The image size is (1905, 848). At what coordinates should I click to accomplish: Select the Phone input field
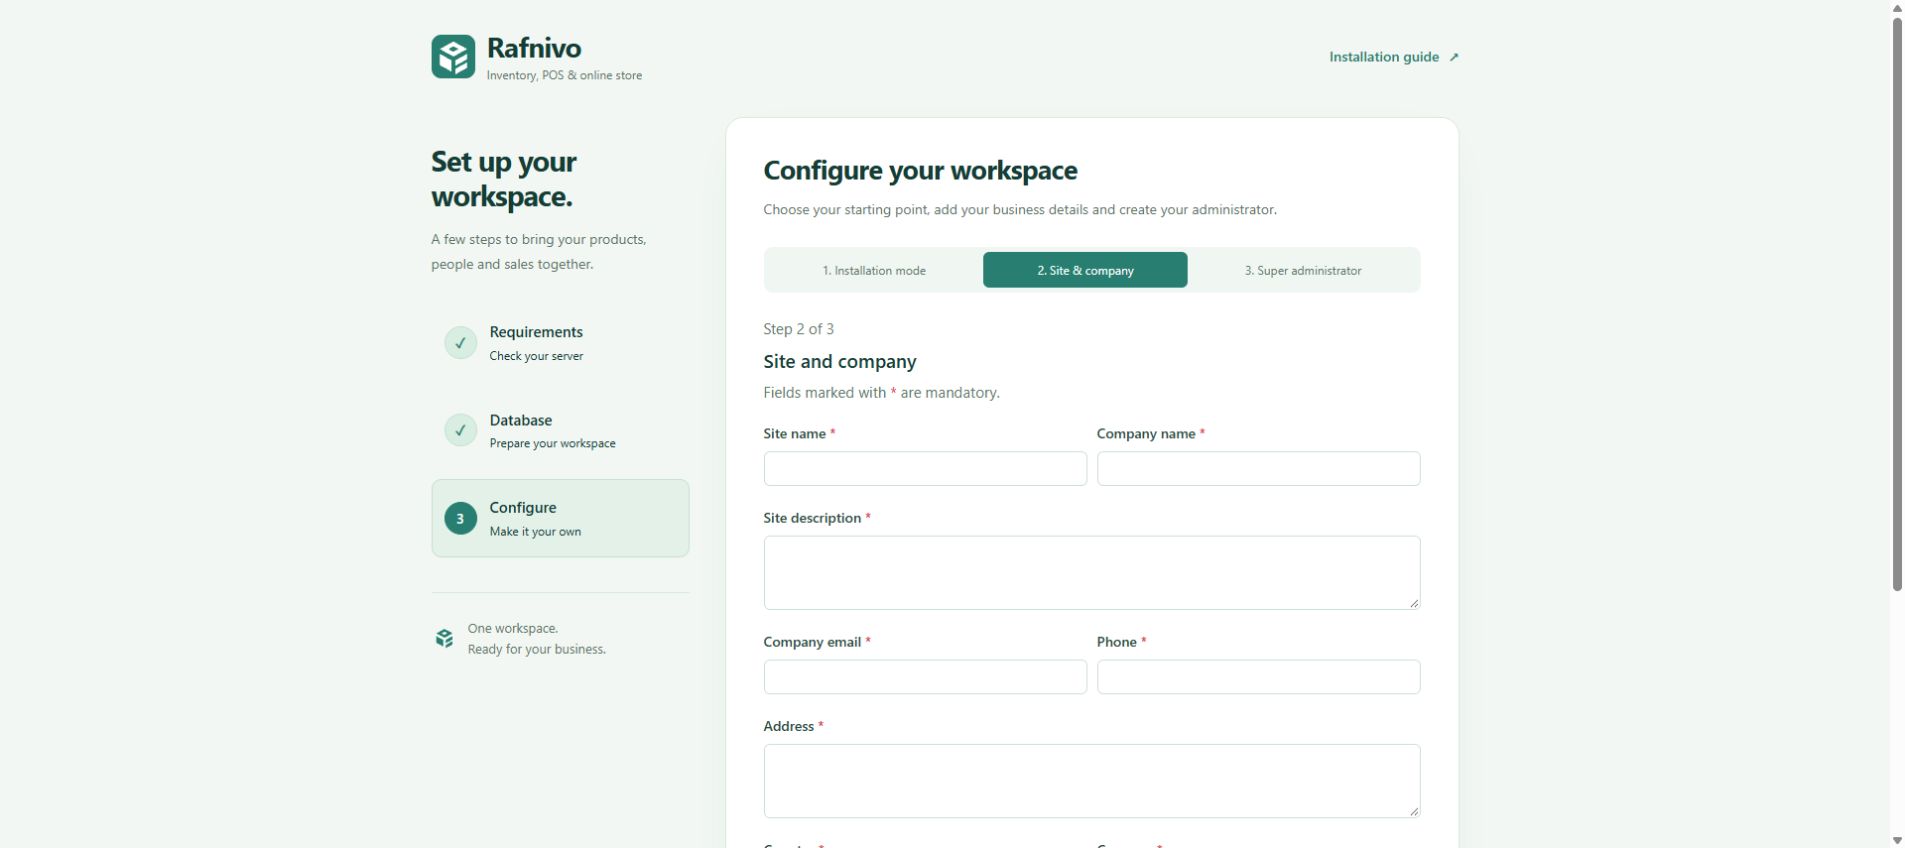[1258, 677]
